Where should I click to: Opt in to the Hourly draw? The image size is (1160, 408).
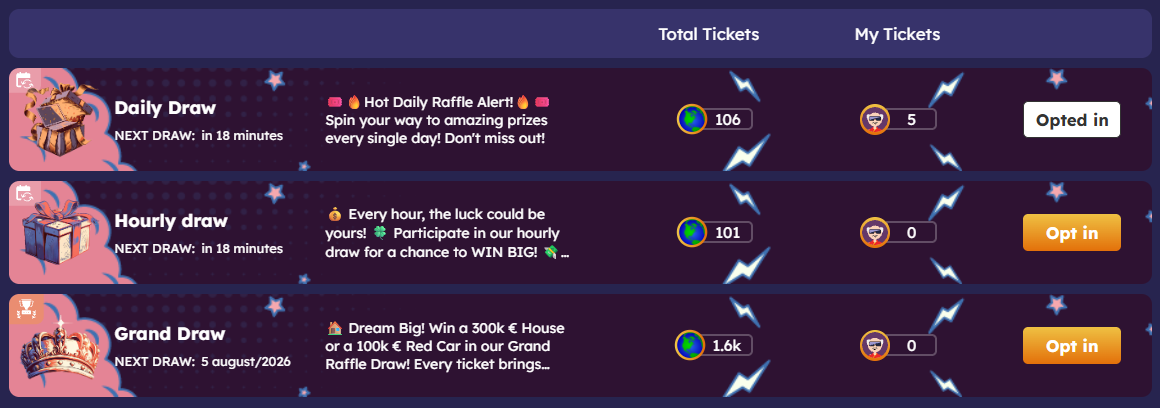1071,233
